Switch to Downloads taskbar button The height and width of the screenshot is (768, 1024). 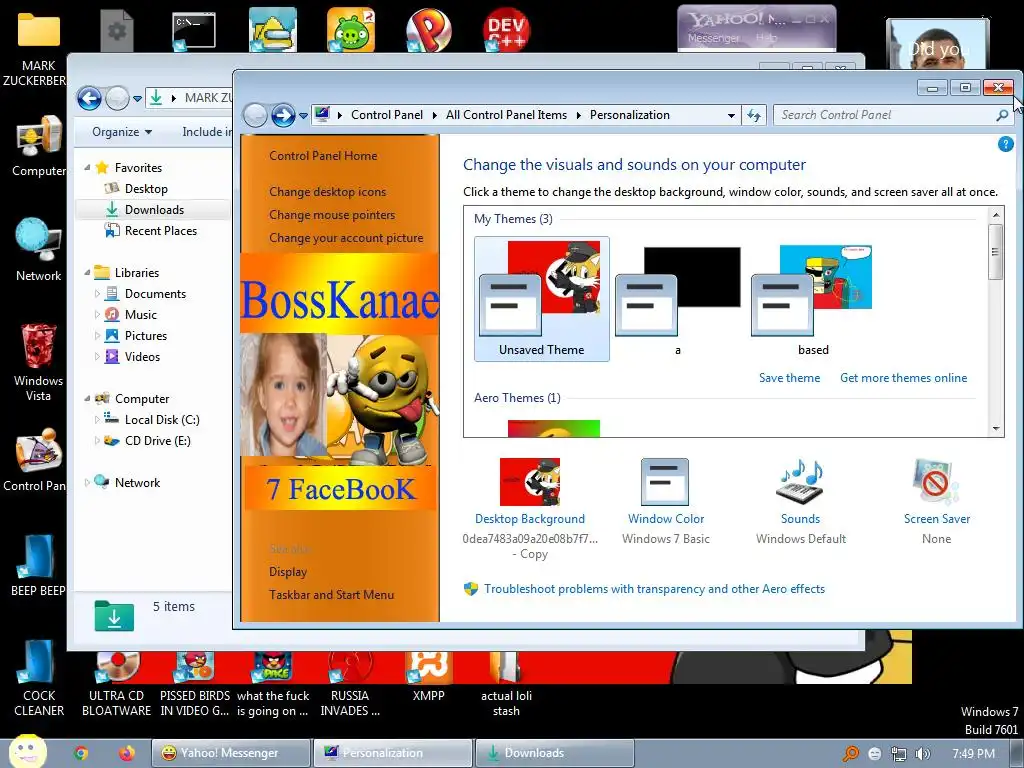tap(555, 753)
